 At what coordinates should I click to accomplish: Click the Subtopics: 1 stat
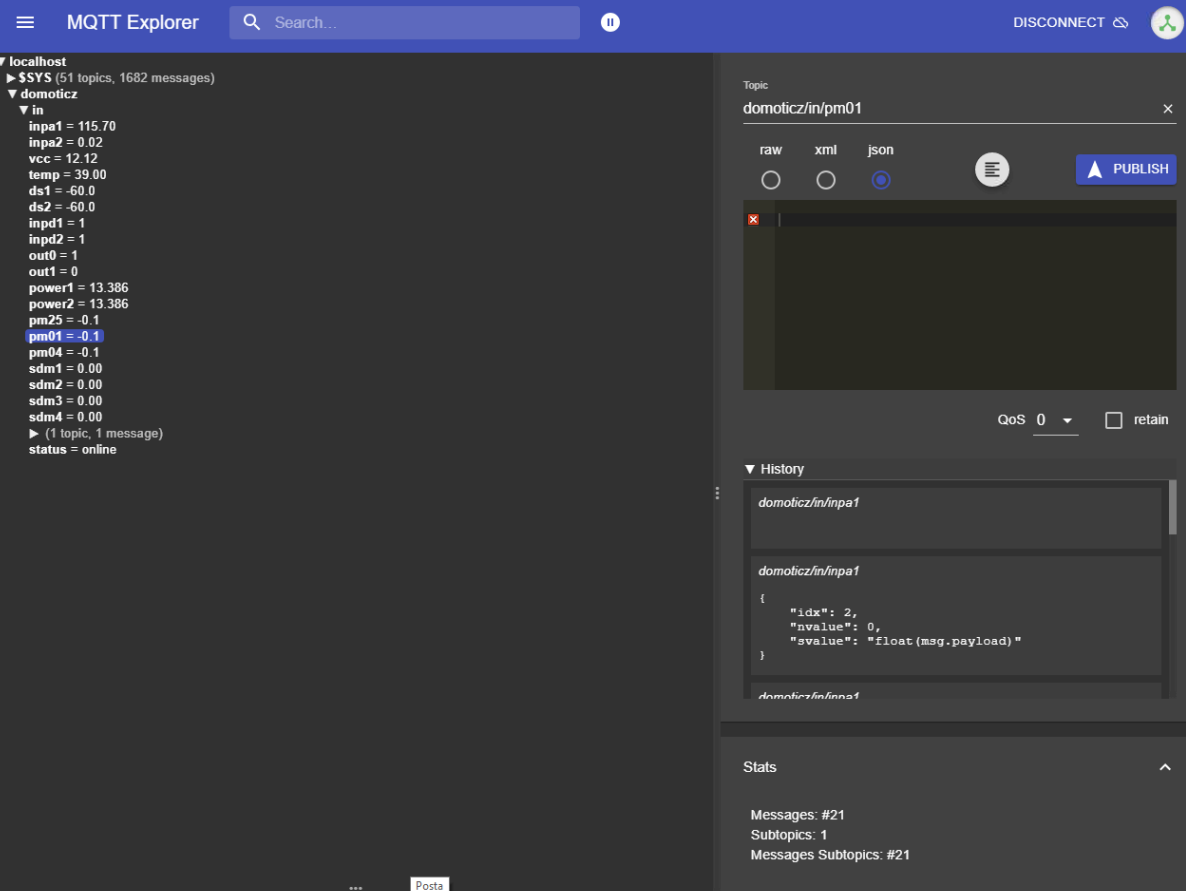pos(789,835)
